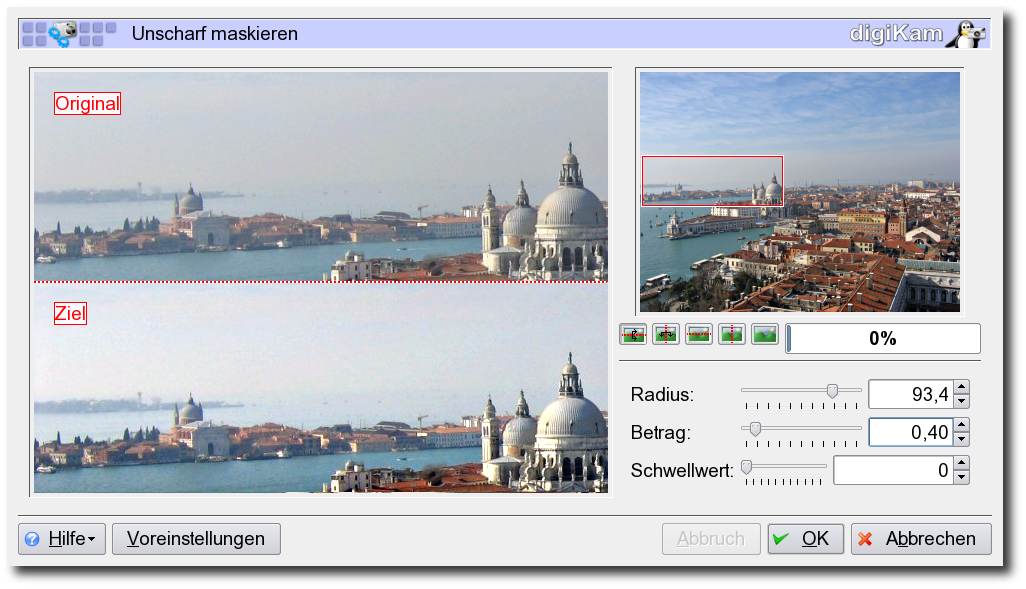Choose horizontal dashed-line split preview without arrows
This screenshot has width=1026, height=589.
point(699,335)
